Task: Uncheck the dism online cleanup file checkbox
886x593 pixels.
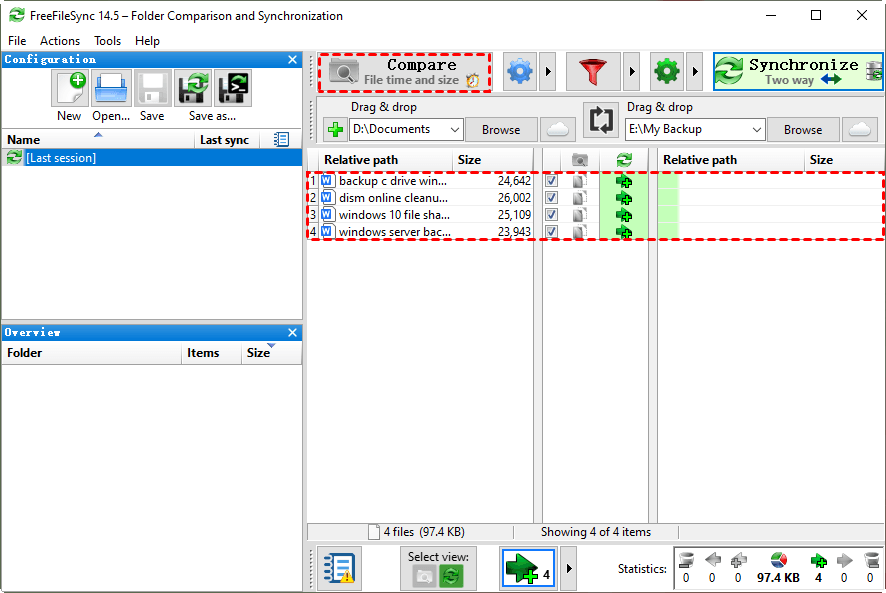Action: point(551,198)
